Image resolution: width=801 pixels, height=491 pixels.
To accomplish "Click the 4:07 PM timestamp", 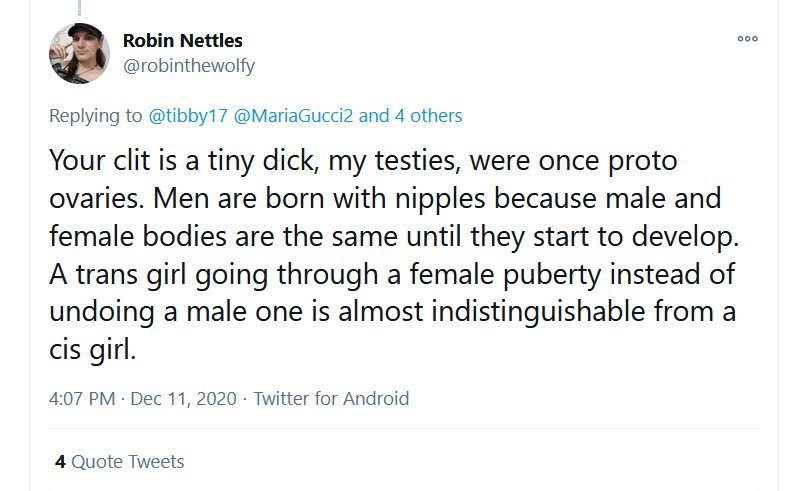I will [82, 399].
